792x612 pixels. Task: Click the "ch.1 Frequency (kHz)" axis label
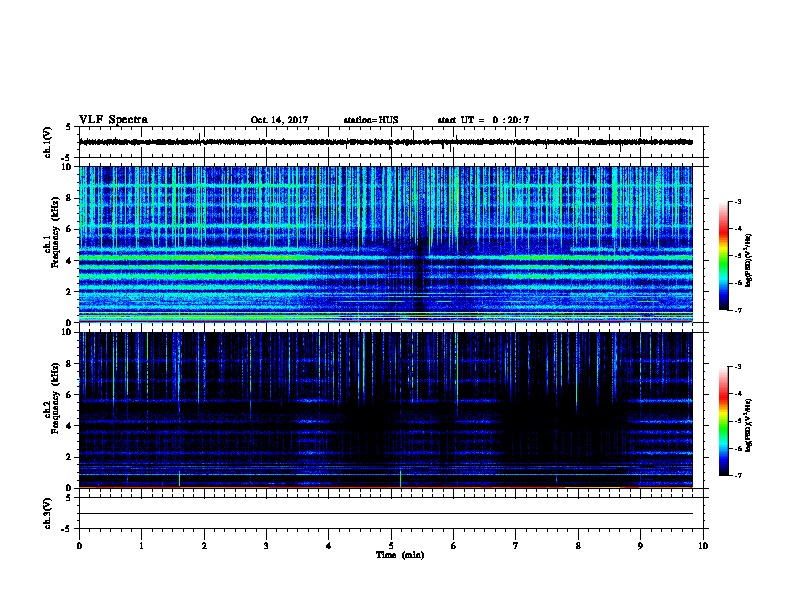[x=51, y=232]
